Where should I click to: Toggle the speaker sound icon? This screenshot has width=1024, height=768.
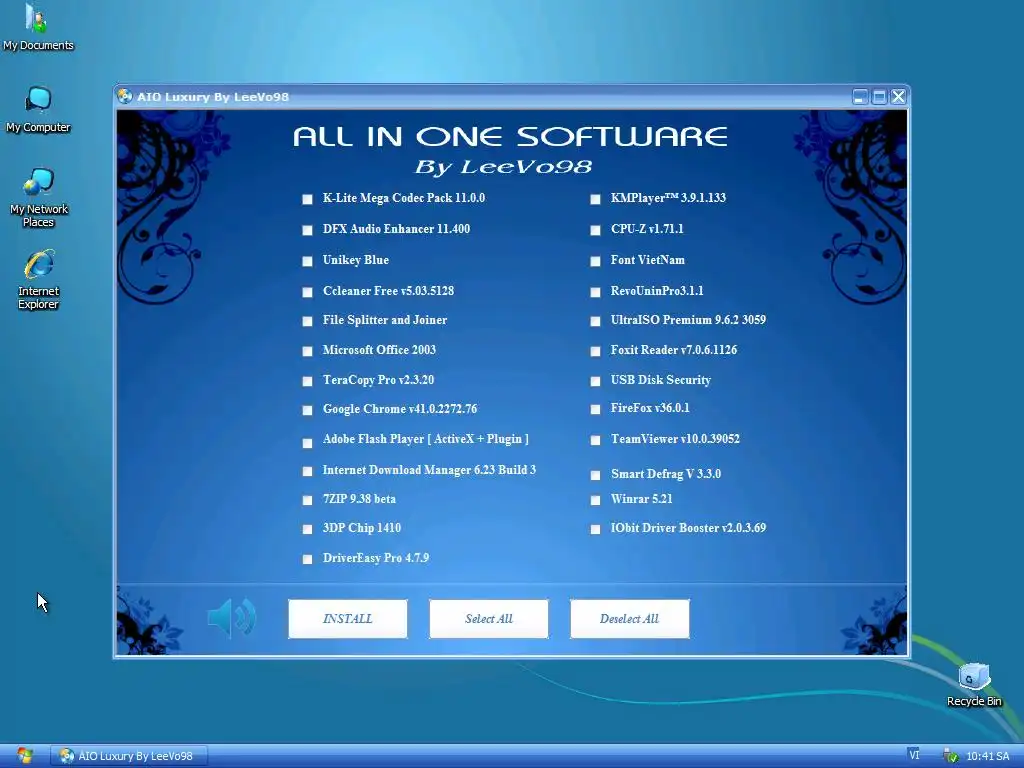click(232, 618)
